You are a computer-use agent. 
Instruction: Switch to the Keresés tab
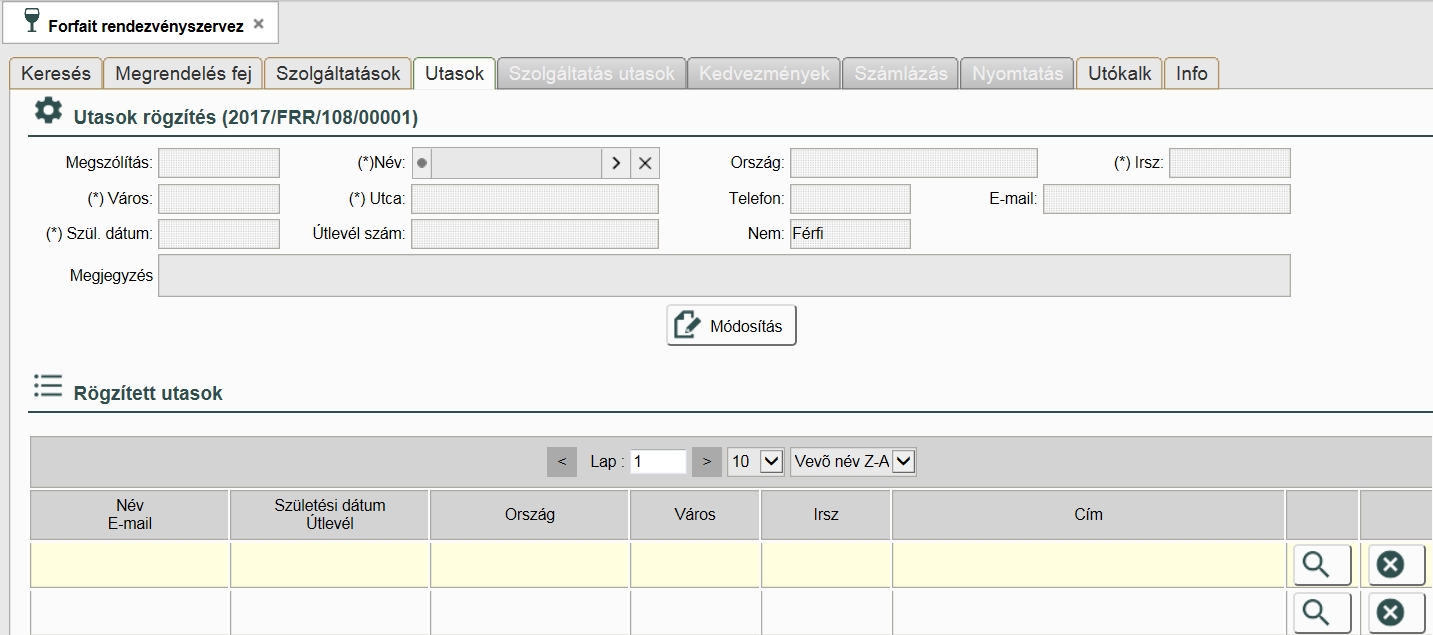pyautogui.click(x=56, y=73)
